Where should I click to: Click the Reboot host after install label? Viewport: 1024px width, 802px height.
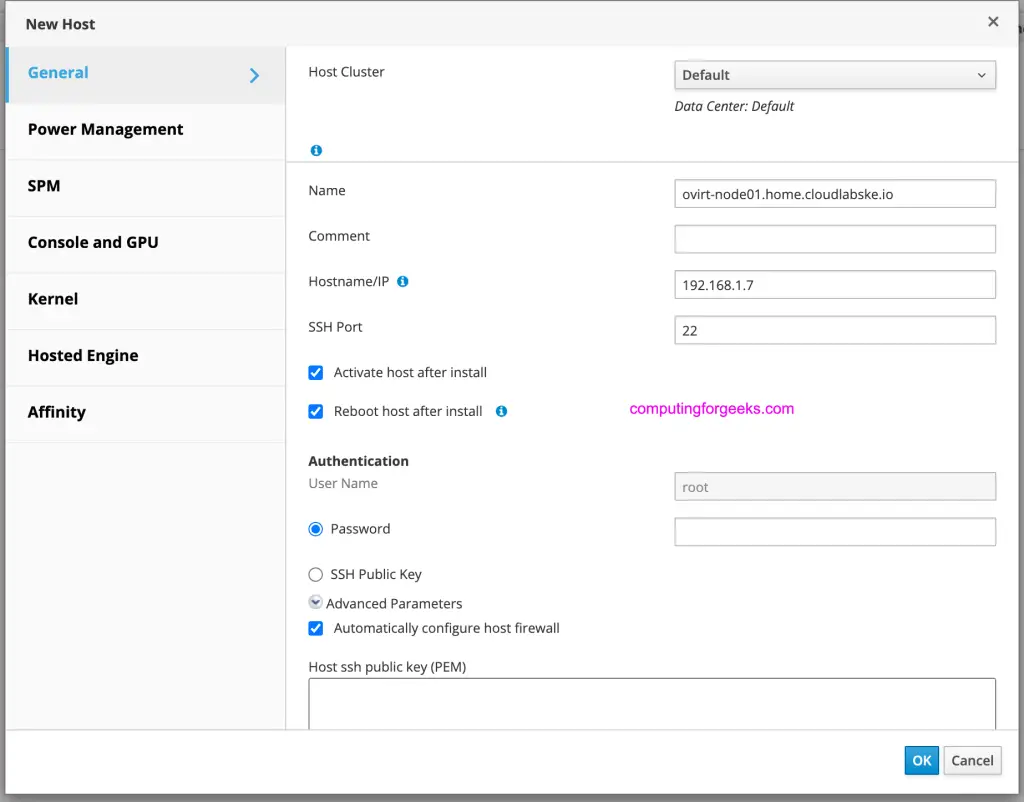(x=408, y=411)
